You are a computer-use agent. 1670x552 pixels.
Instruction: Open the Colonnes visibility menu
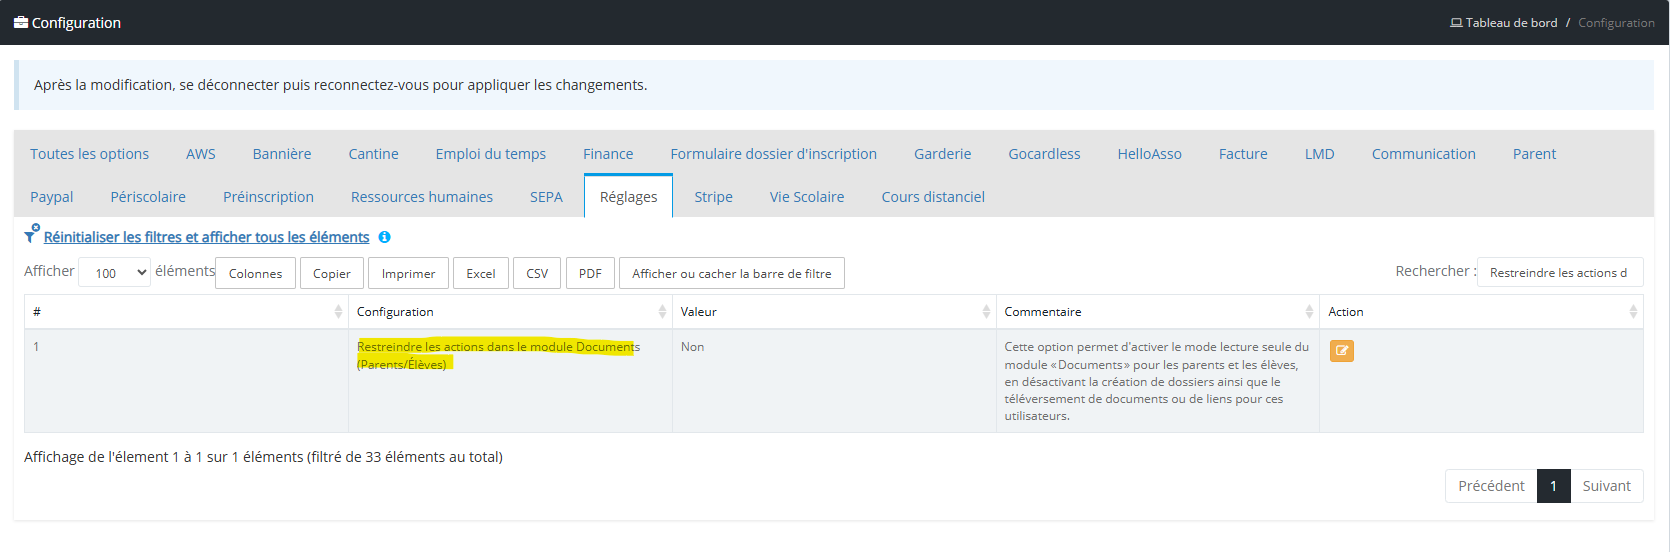[x=256, y=273]
